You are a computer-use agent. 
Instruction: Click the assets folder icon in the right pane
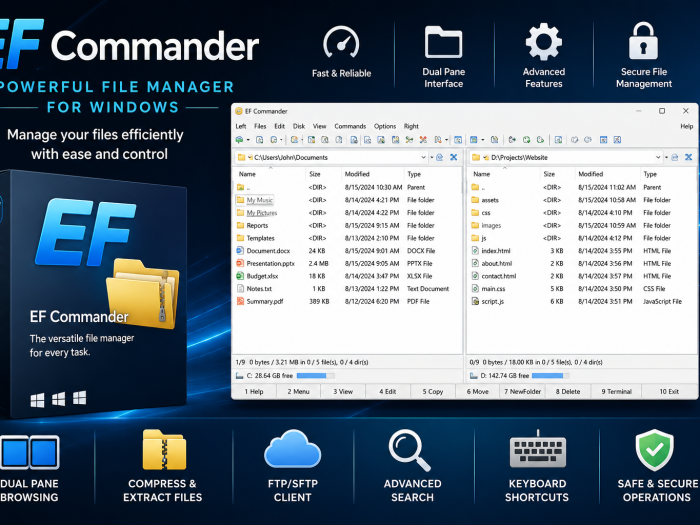point(475,200)
